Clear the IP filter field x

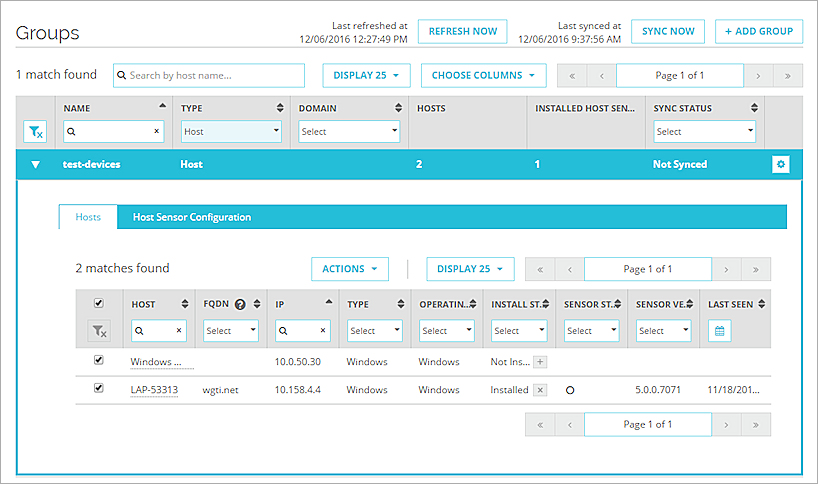tap(323, 331)
